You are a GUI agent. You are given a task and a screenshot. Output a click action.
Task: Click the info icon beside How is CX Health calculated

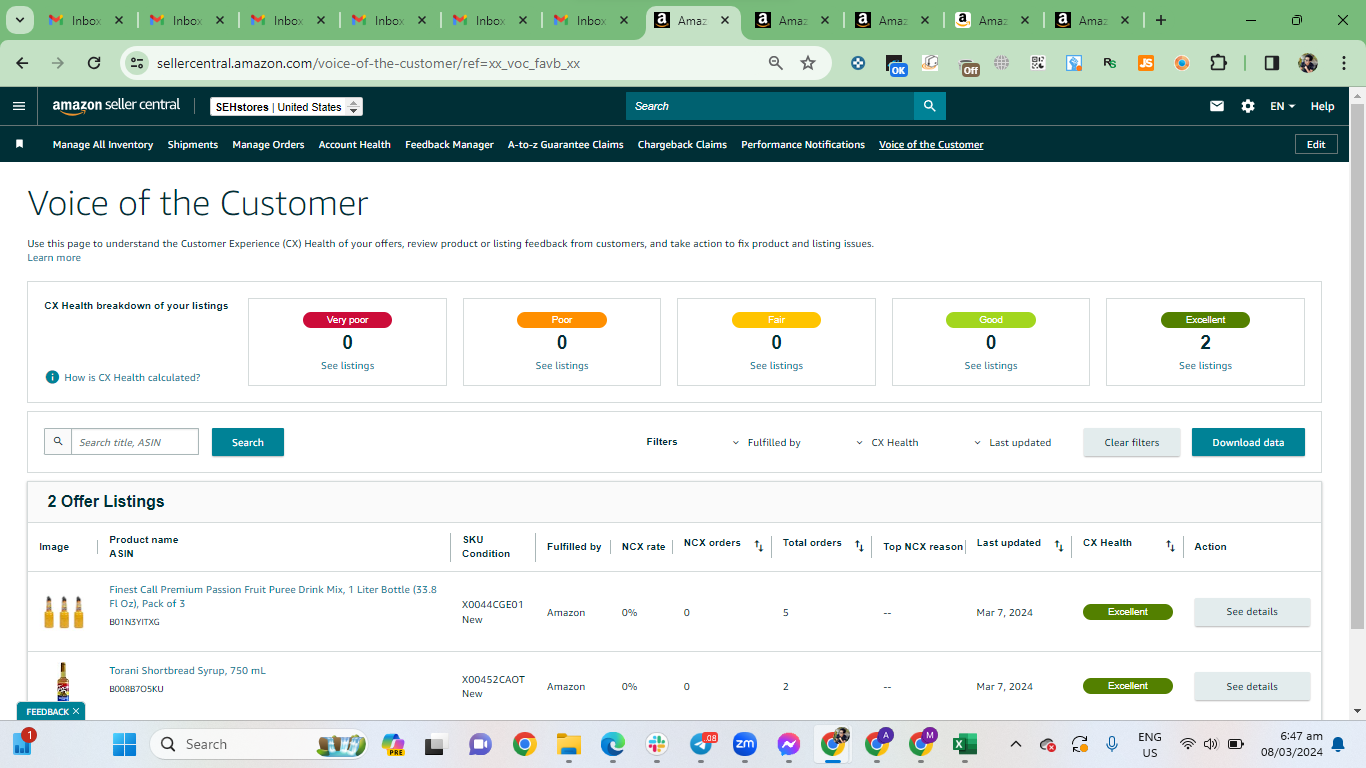point(52,377)
